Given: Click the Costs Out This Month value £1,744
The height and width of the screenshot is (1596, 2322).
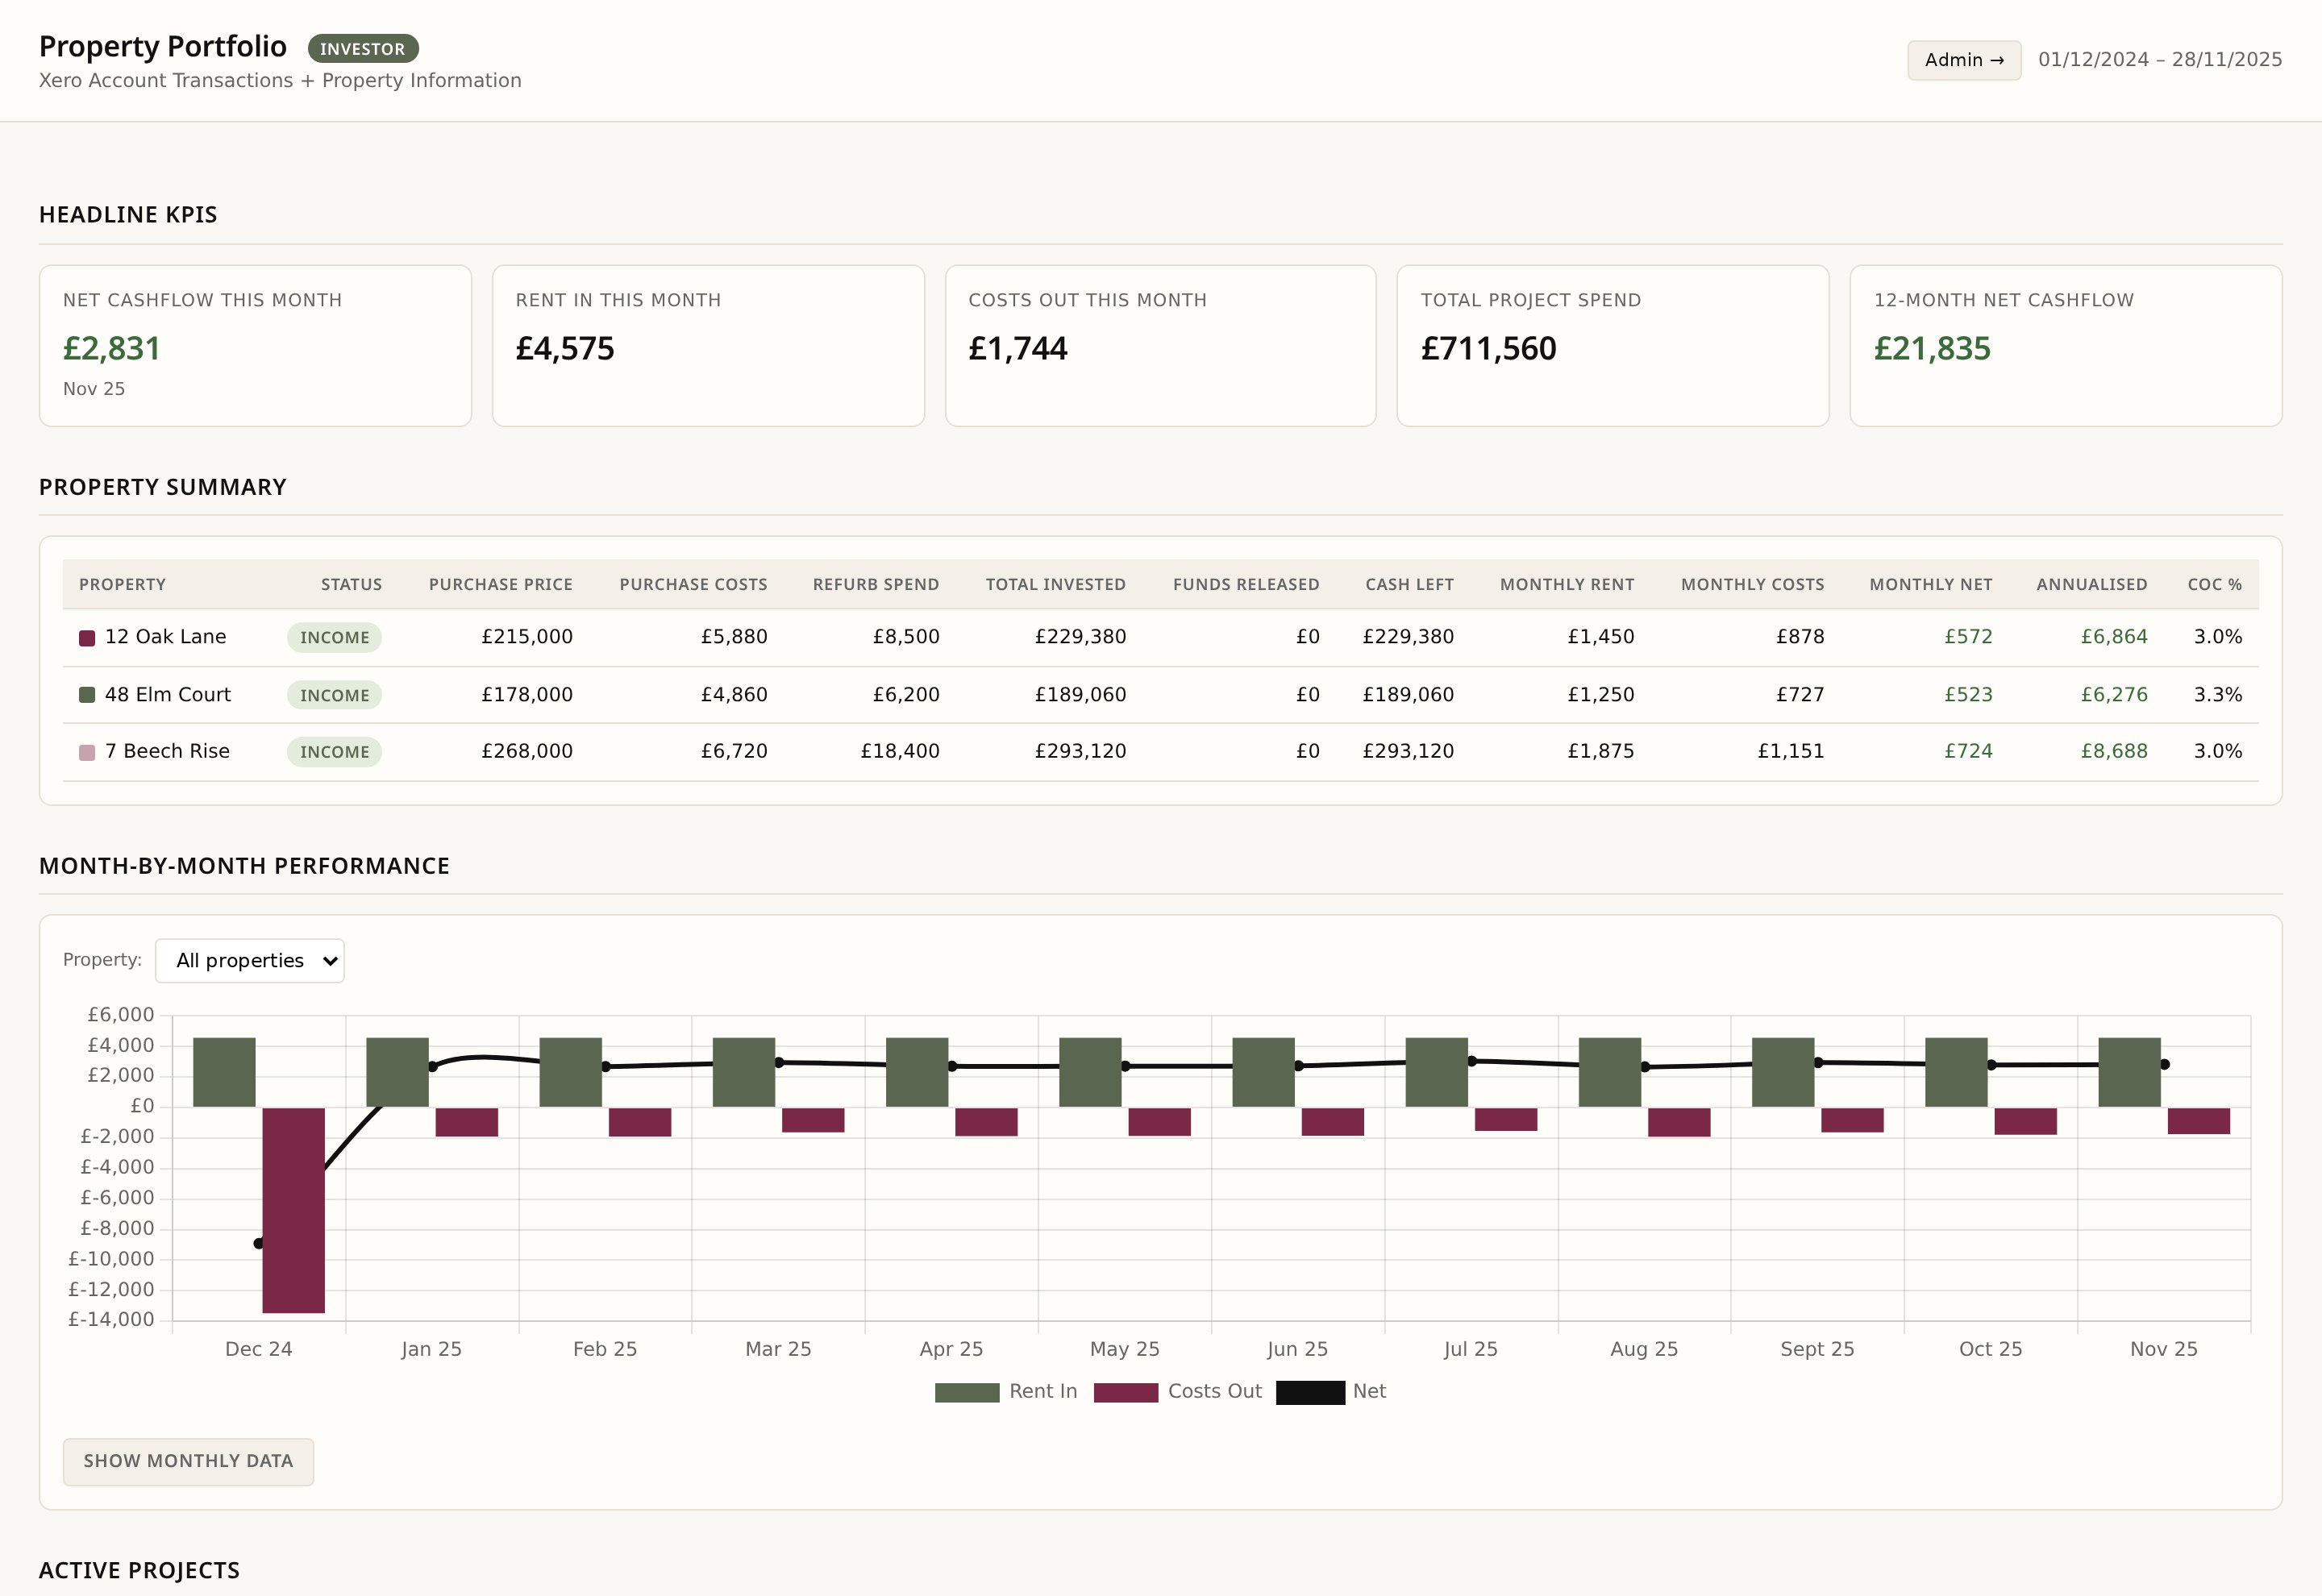Looking at the screenshot, I should point(1018,348).
